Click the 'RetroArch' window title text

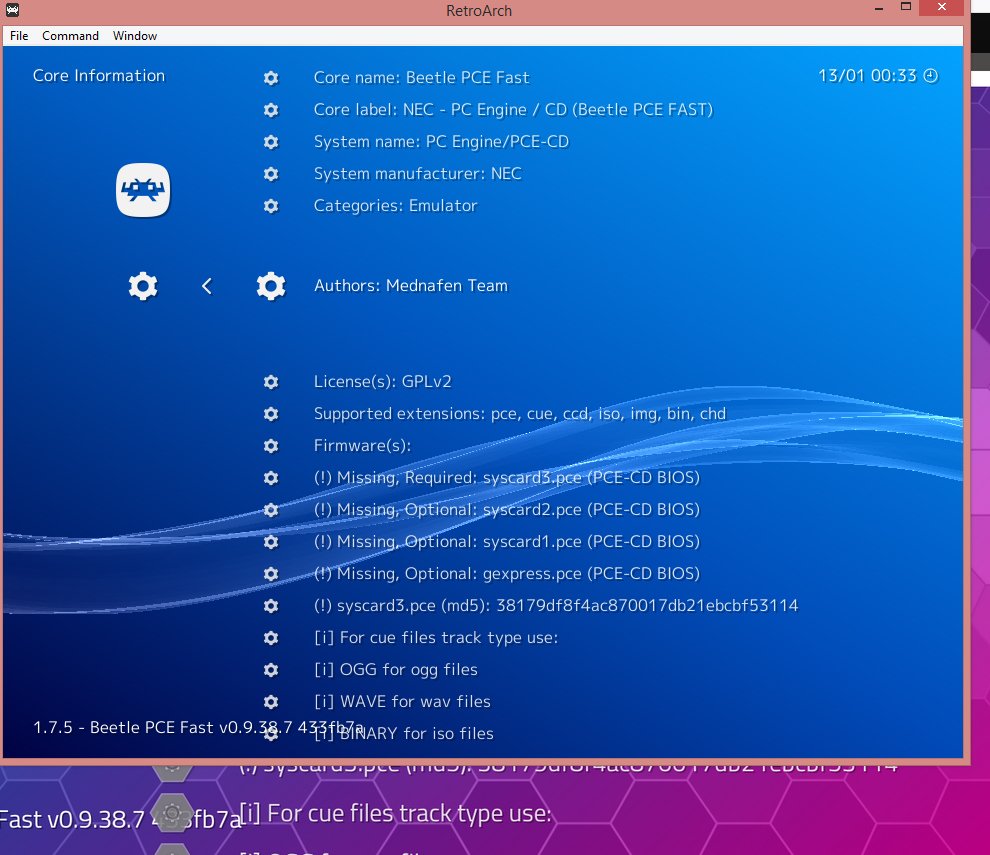[479, 11]
